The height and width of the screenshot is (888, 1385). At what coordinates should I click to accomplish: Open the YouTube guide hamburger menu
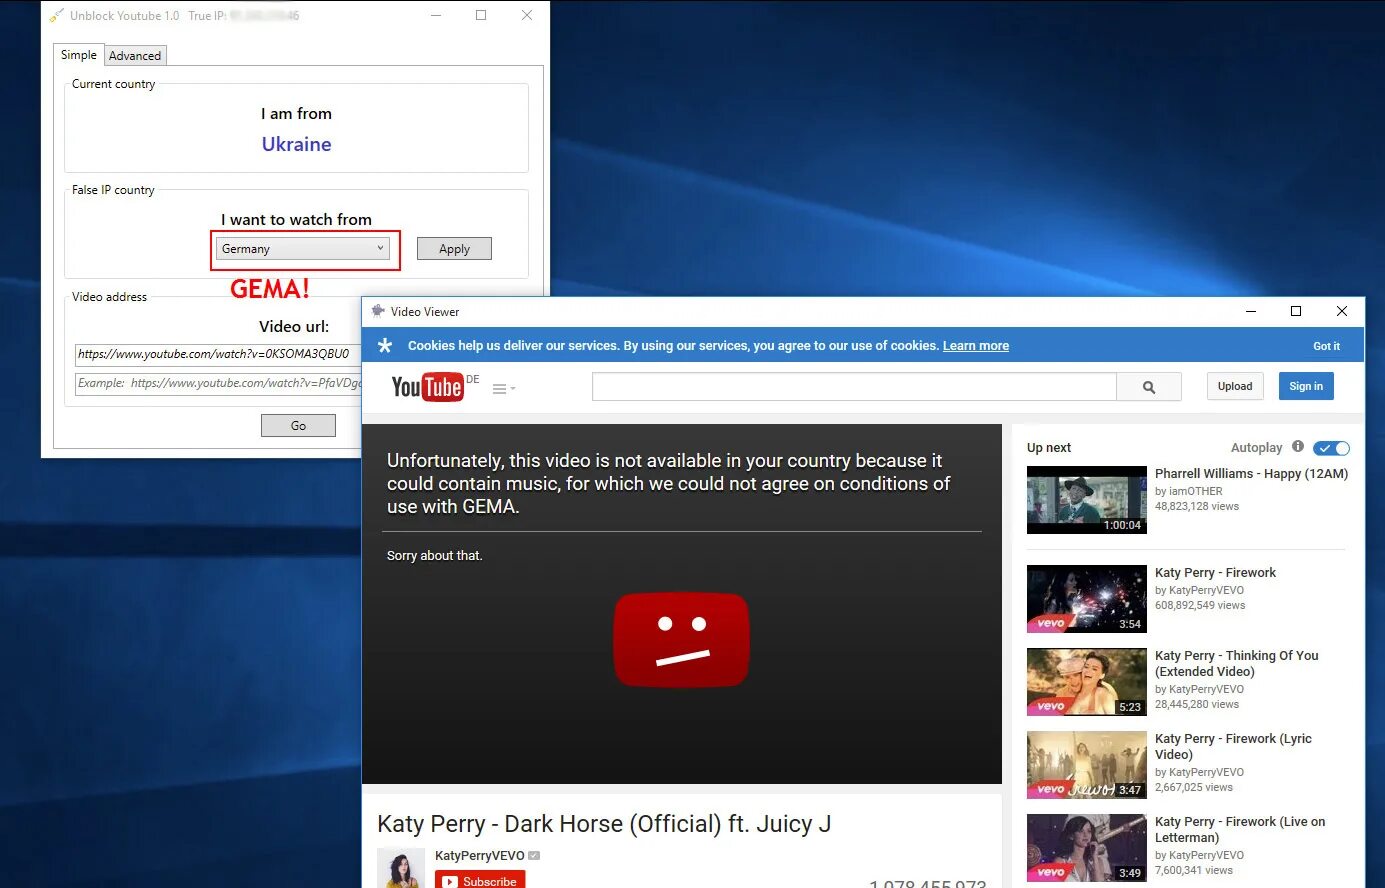[503, 389]
